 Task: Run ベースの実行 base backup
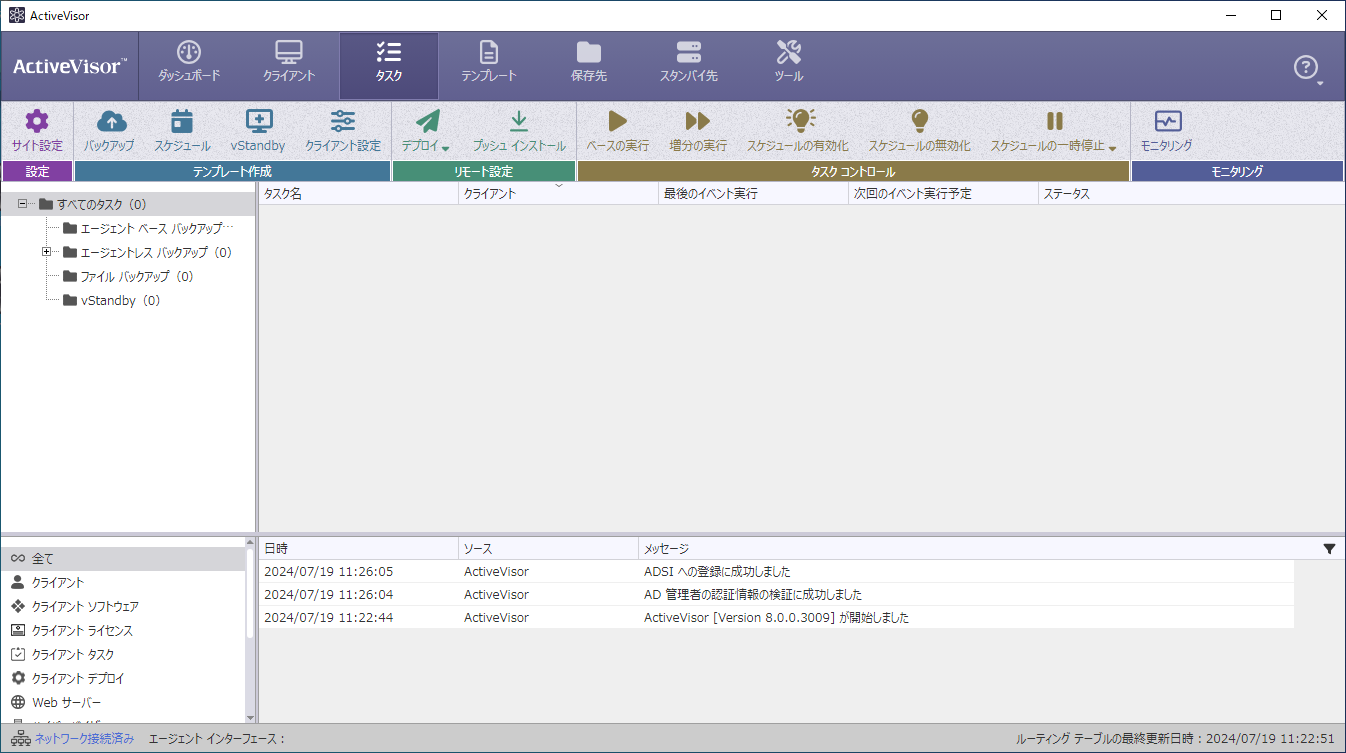point(617,131)
